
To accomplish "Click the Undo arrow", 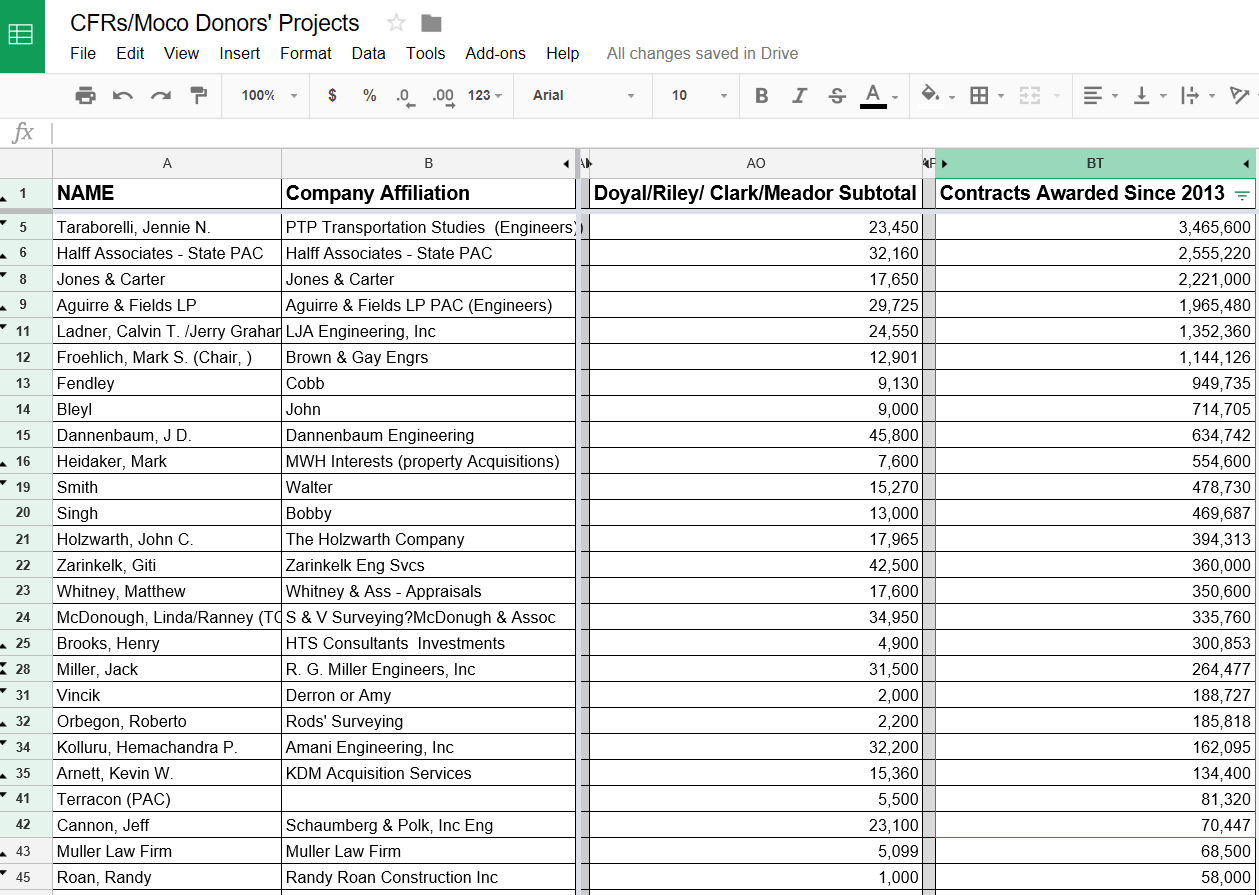I will pyautogui.click(x=123, y=95).
